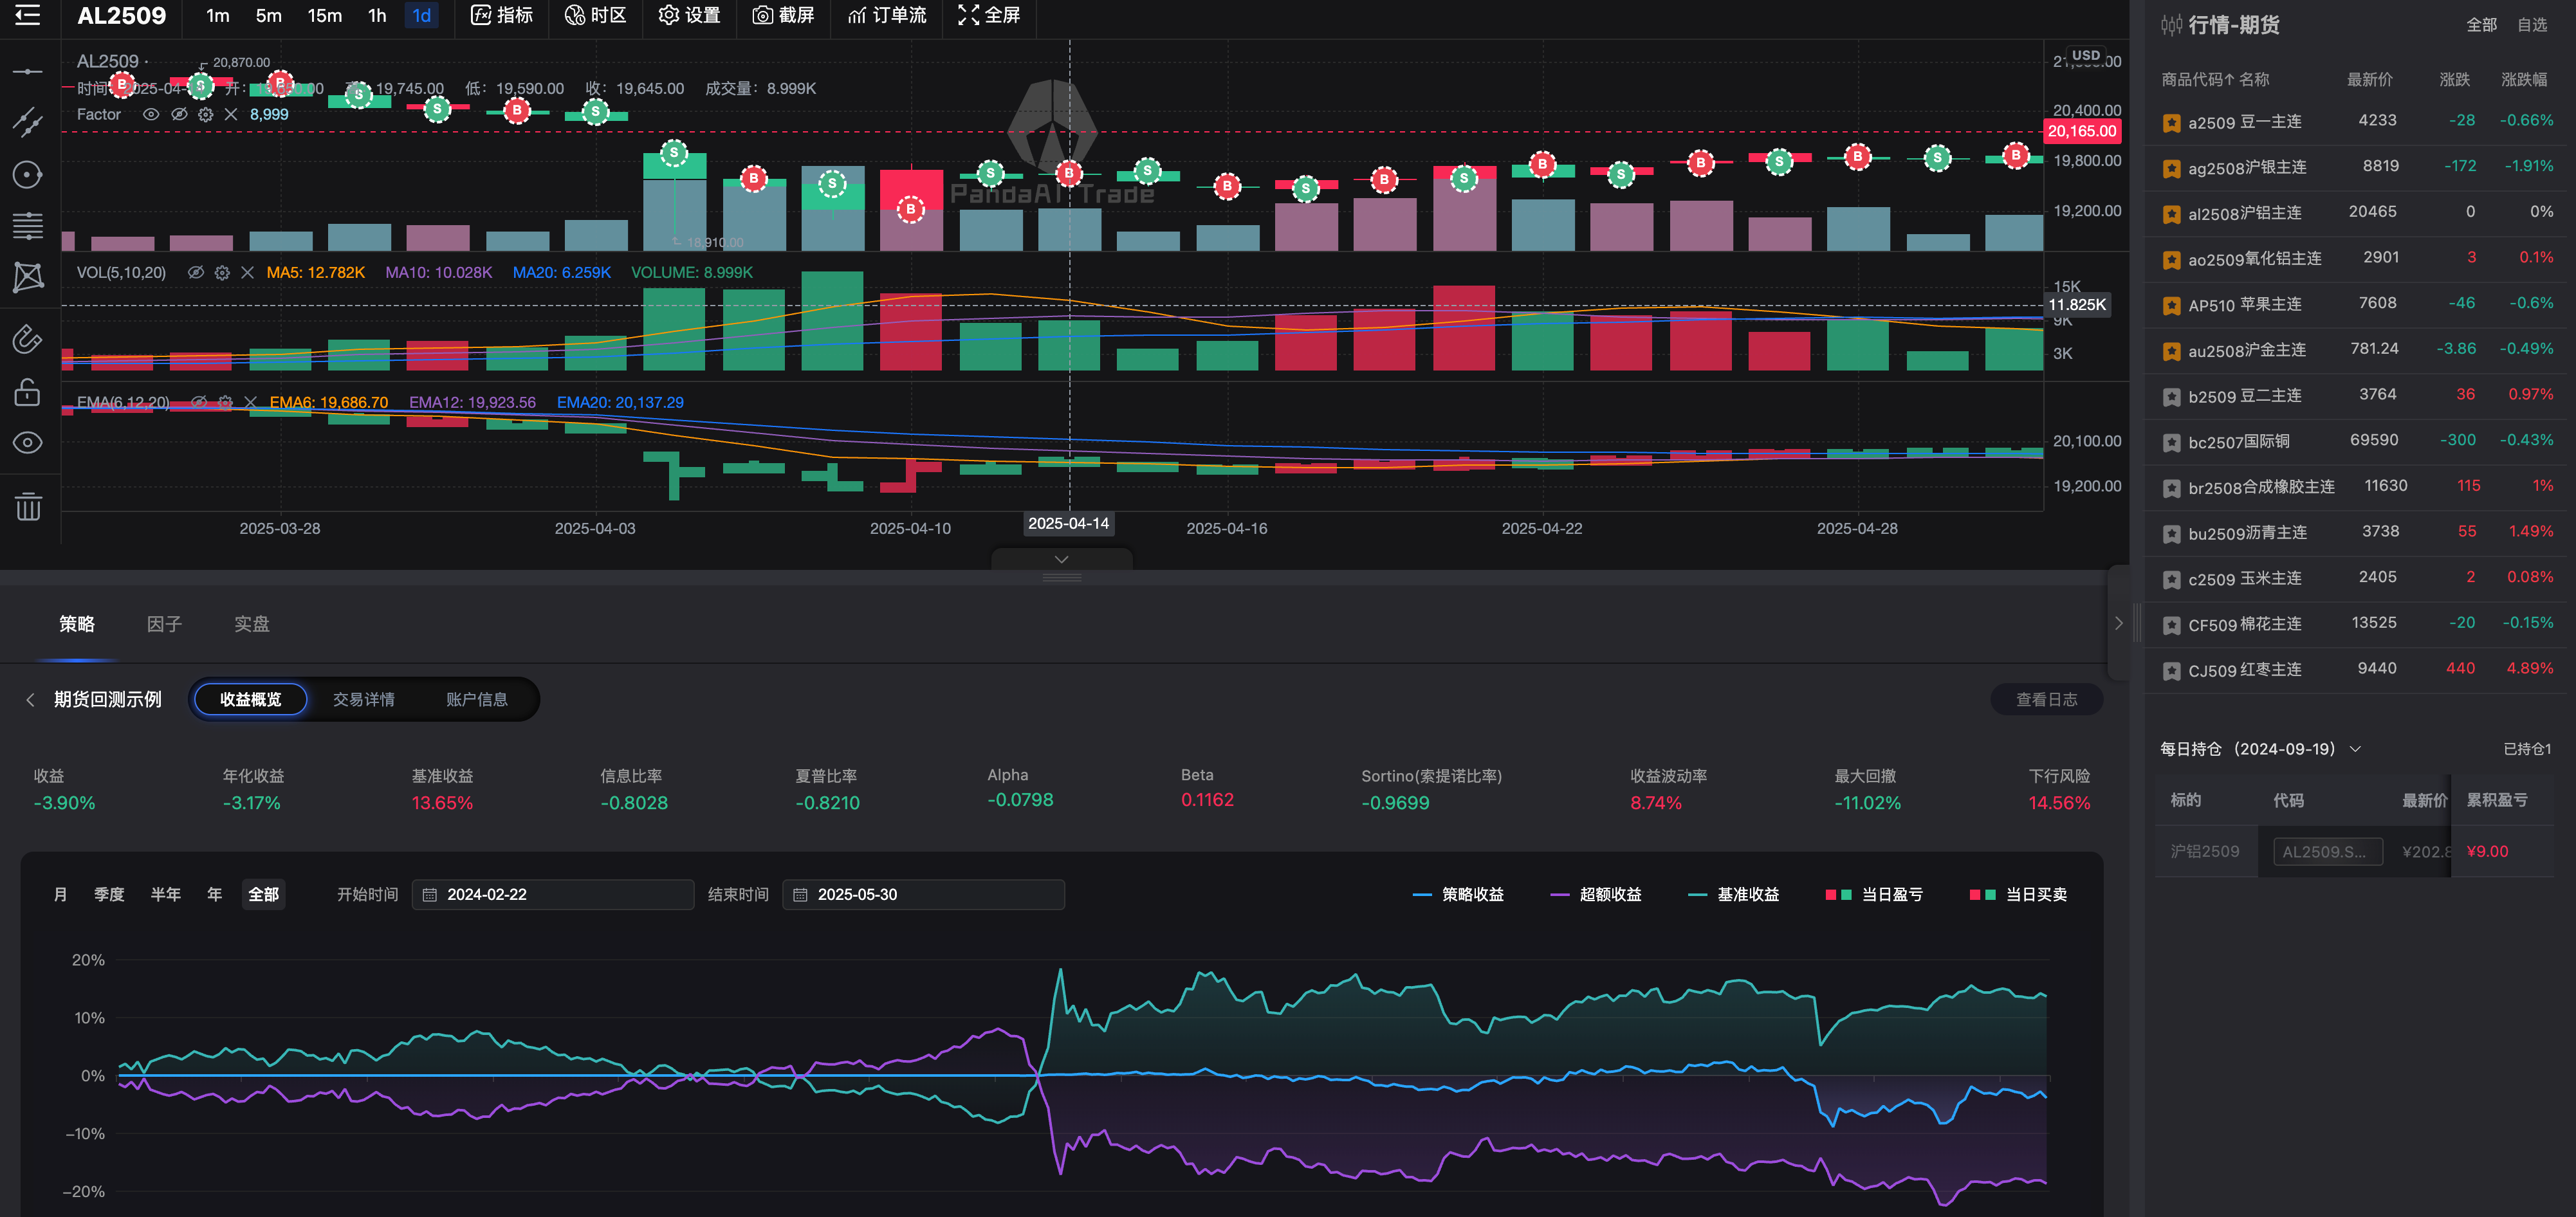Click the 开始时间 date input field
The height and width of the screenshot is (1217, 2576).
[552, 895]
